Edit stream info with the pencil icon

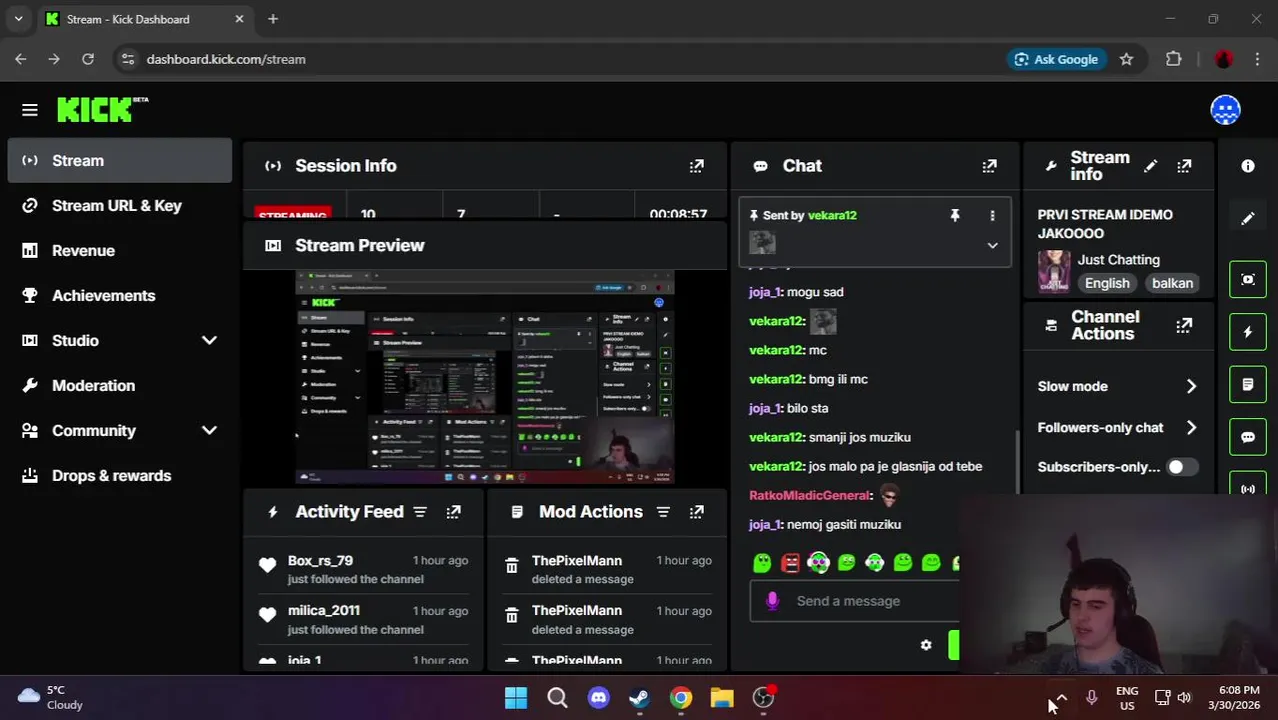(x=1151, y=166)
